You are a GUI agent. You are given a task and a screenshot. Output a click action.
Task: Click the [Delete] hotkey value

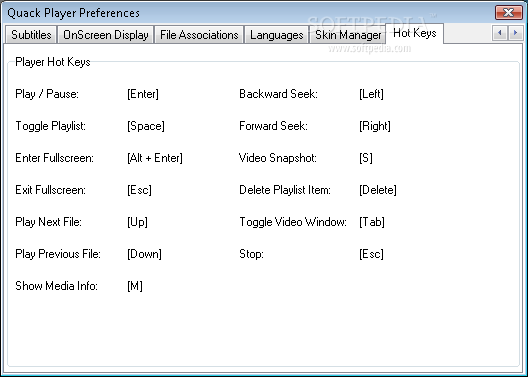(x=378, y=190)
